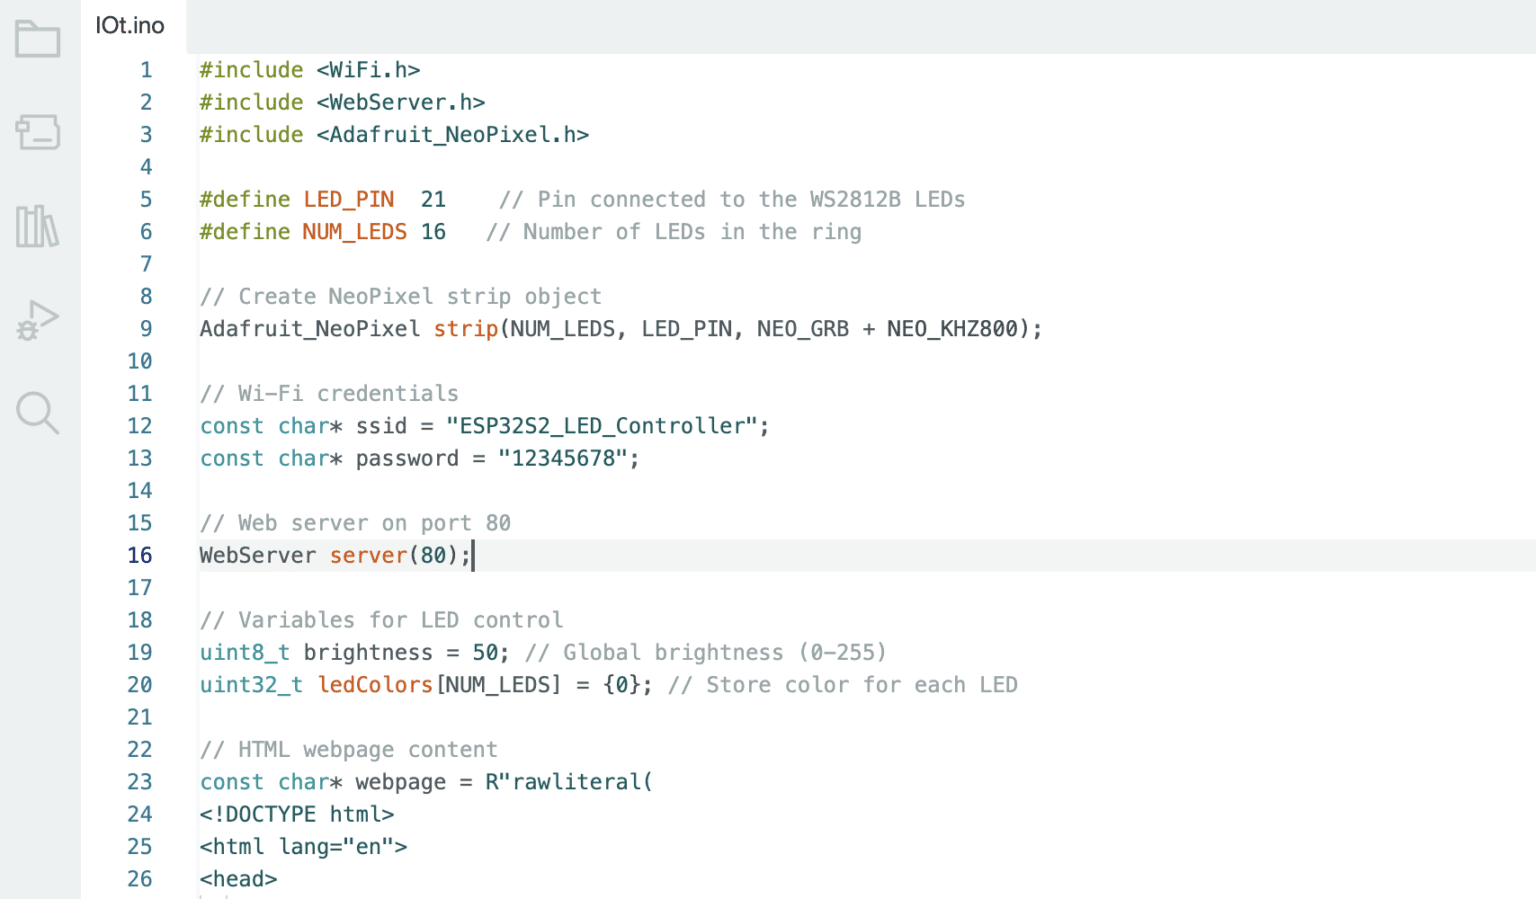Click the word strip on line 9
This screenshot has height=899, width=1536.
coord(465,329)
